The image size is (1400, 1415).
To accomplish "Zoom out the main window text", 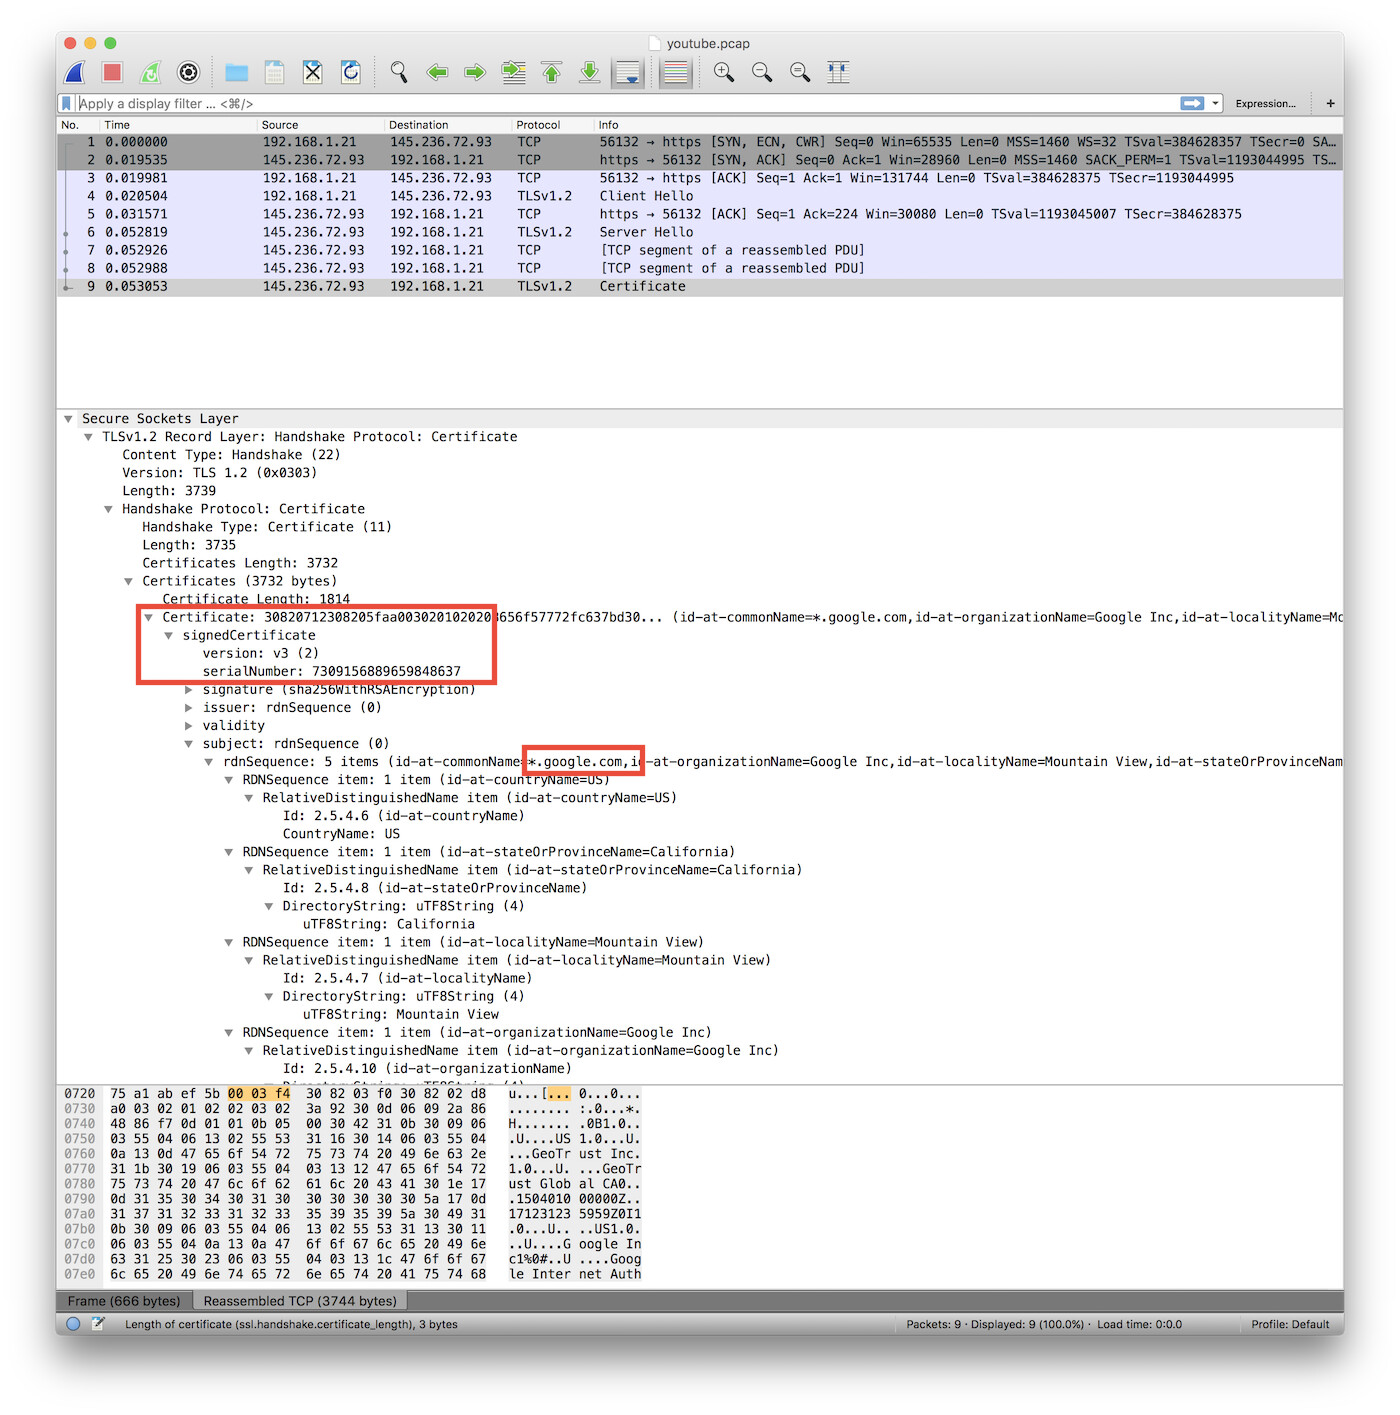I will 762,72.
